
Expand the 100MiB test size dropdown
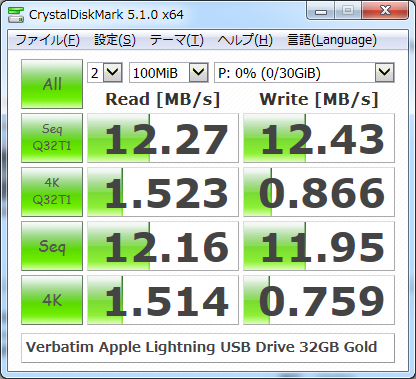(x=199, y=72)
